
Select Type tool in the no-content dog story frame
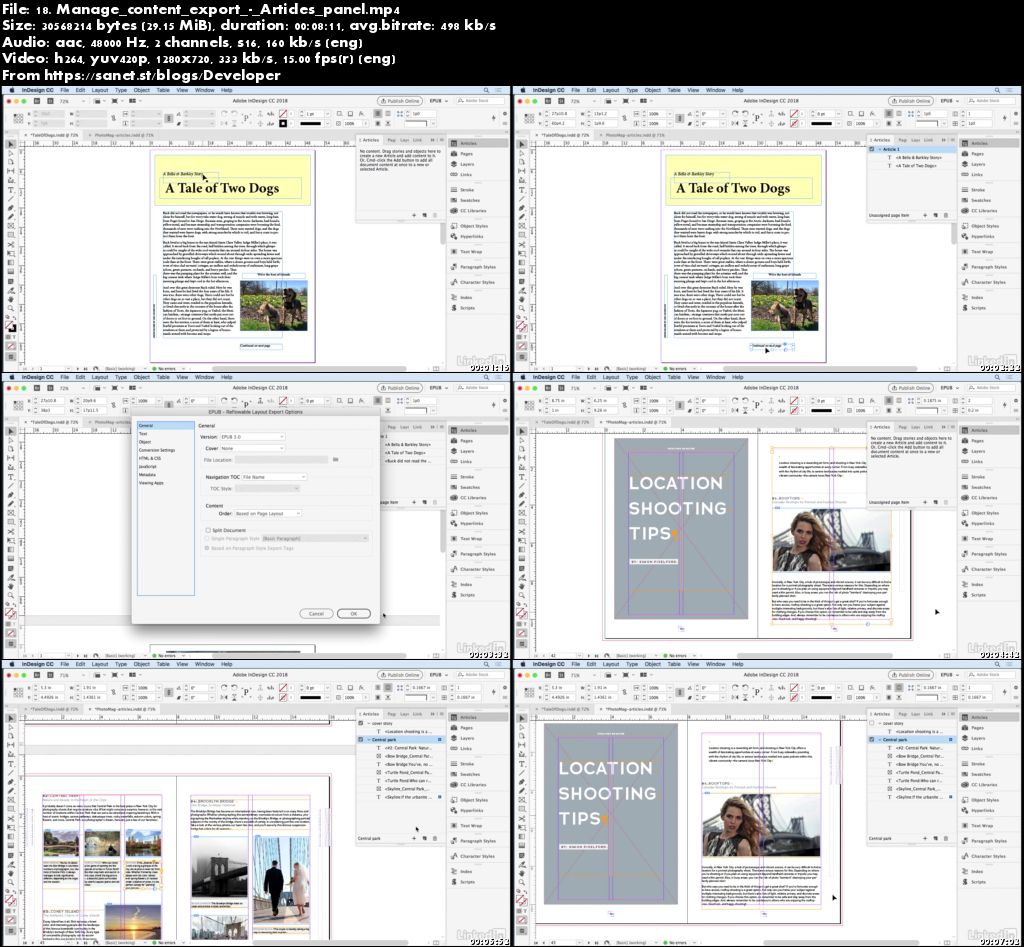(x=10, y=189)
